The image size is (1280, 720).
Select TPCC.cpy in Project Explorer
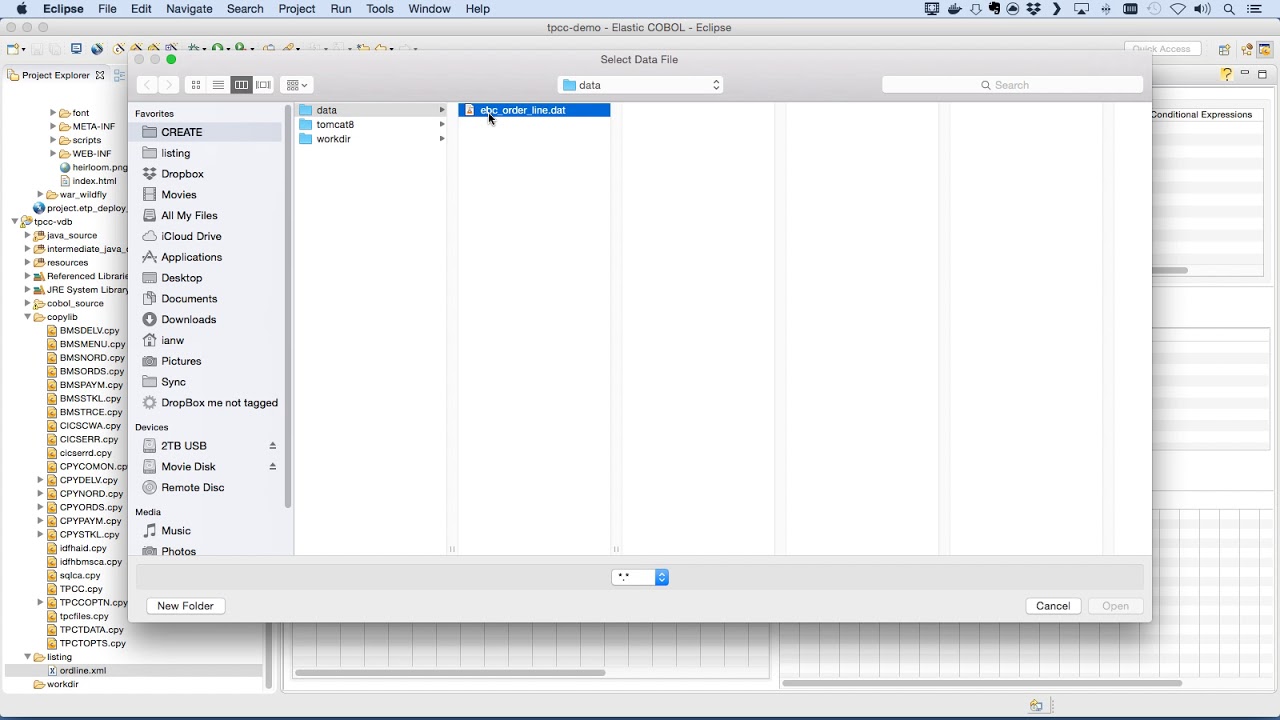pos(81,589)
